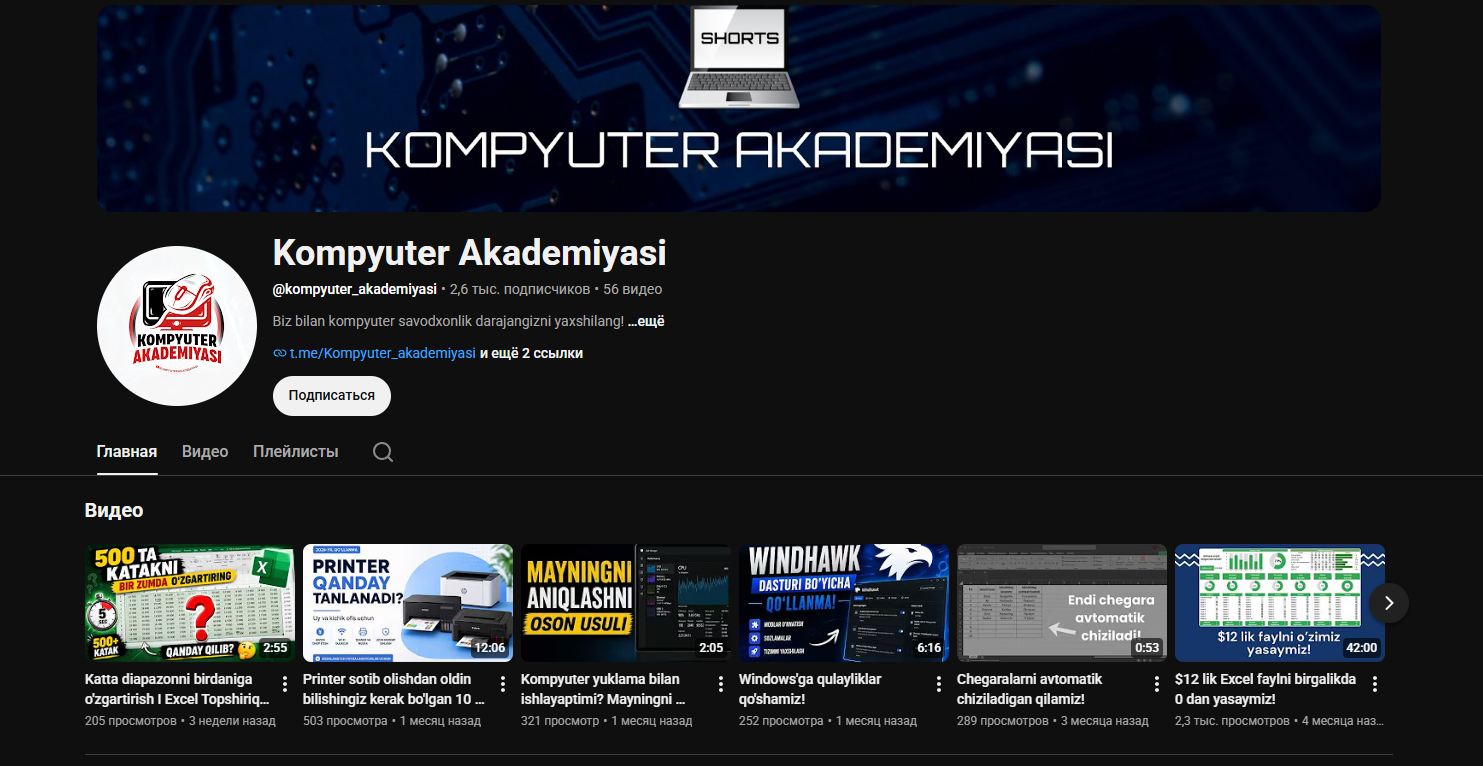Open options menu for Chegaralarni avtomatik video
The height and width of the screenshot is (766, 1483).
tap(1157, 684)
